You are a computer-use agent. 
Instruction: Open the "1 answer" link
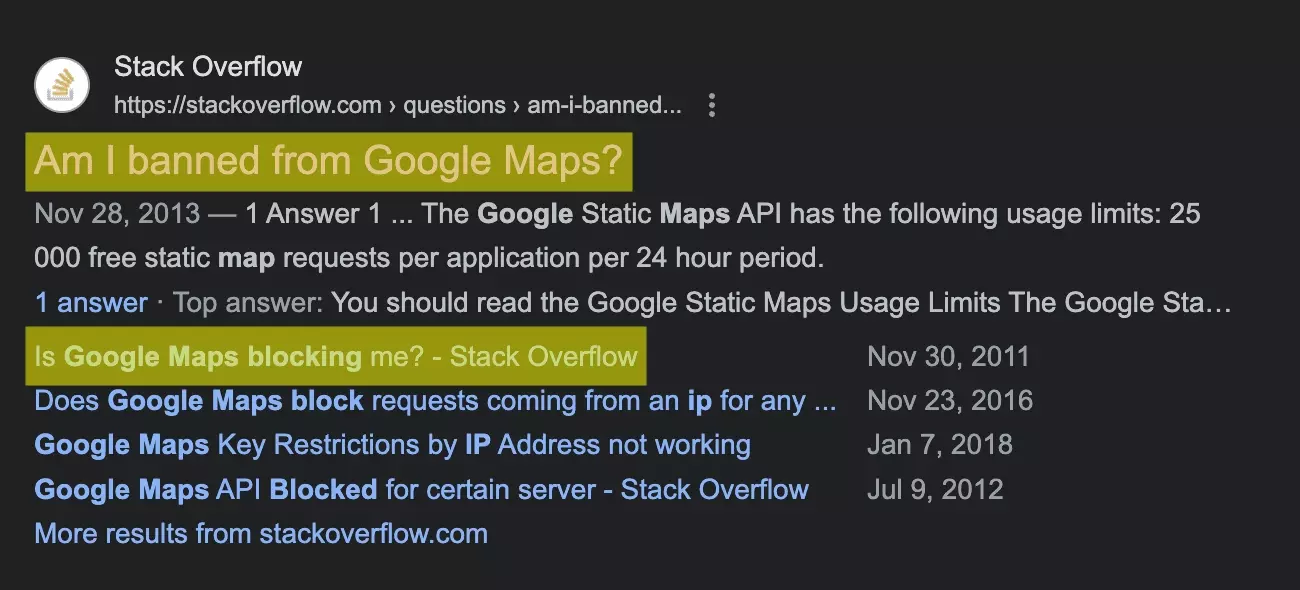[91, 302]
